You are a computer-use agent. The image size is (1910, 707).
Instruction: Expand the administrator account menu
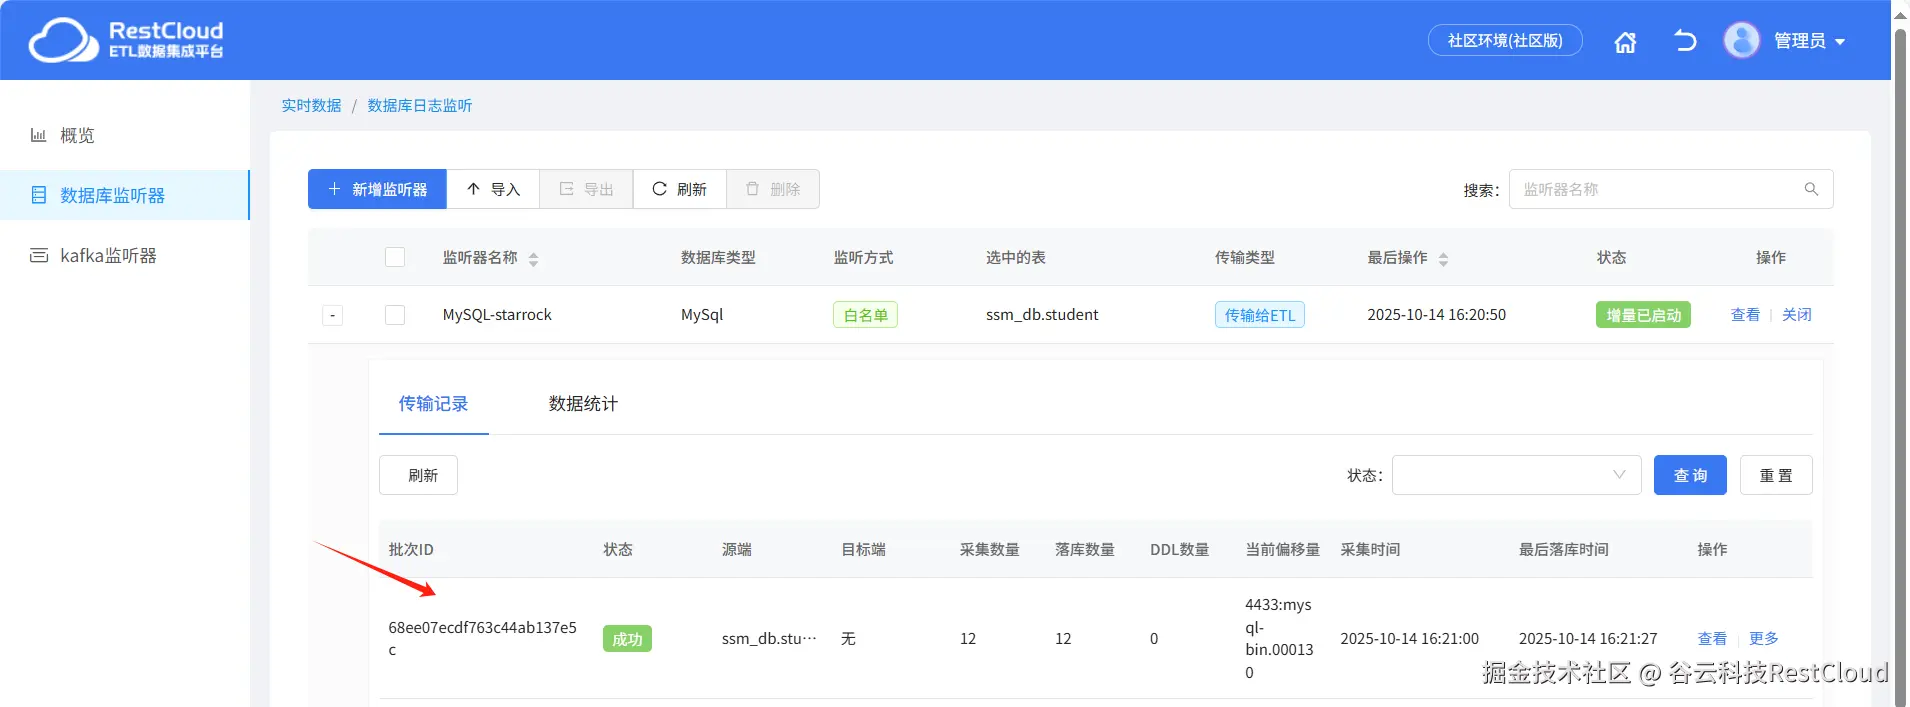point(1839,42)
